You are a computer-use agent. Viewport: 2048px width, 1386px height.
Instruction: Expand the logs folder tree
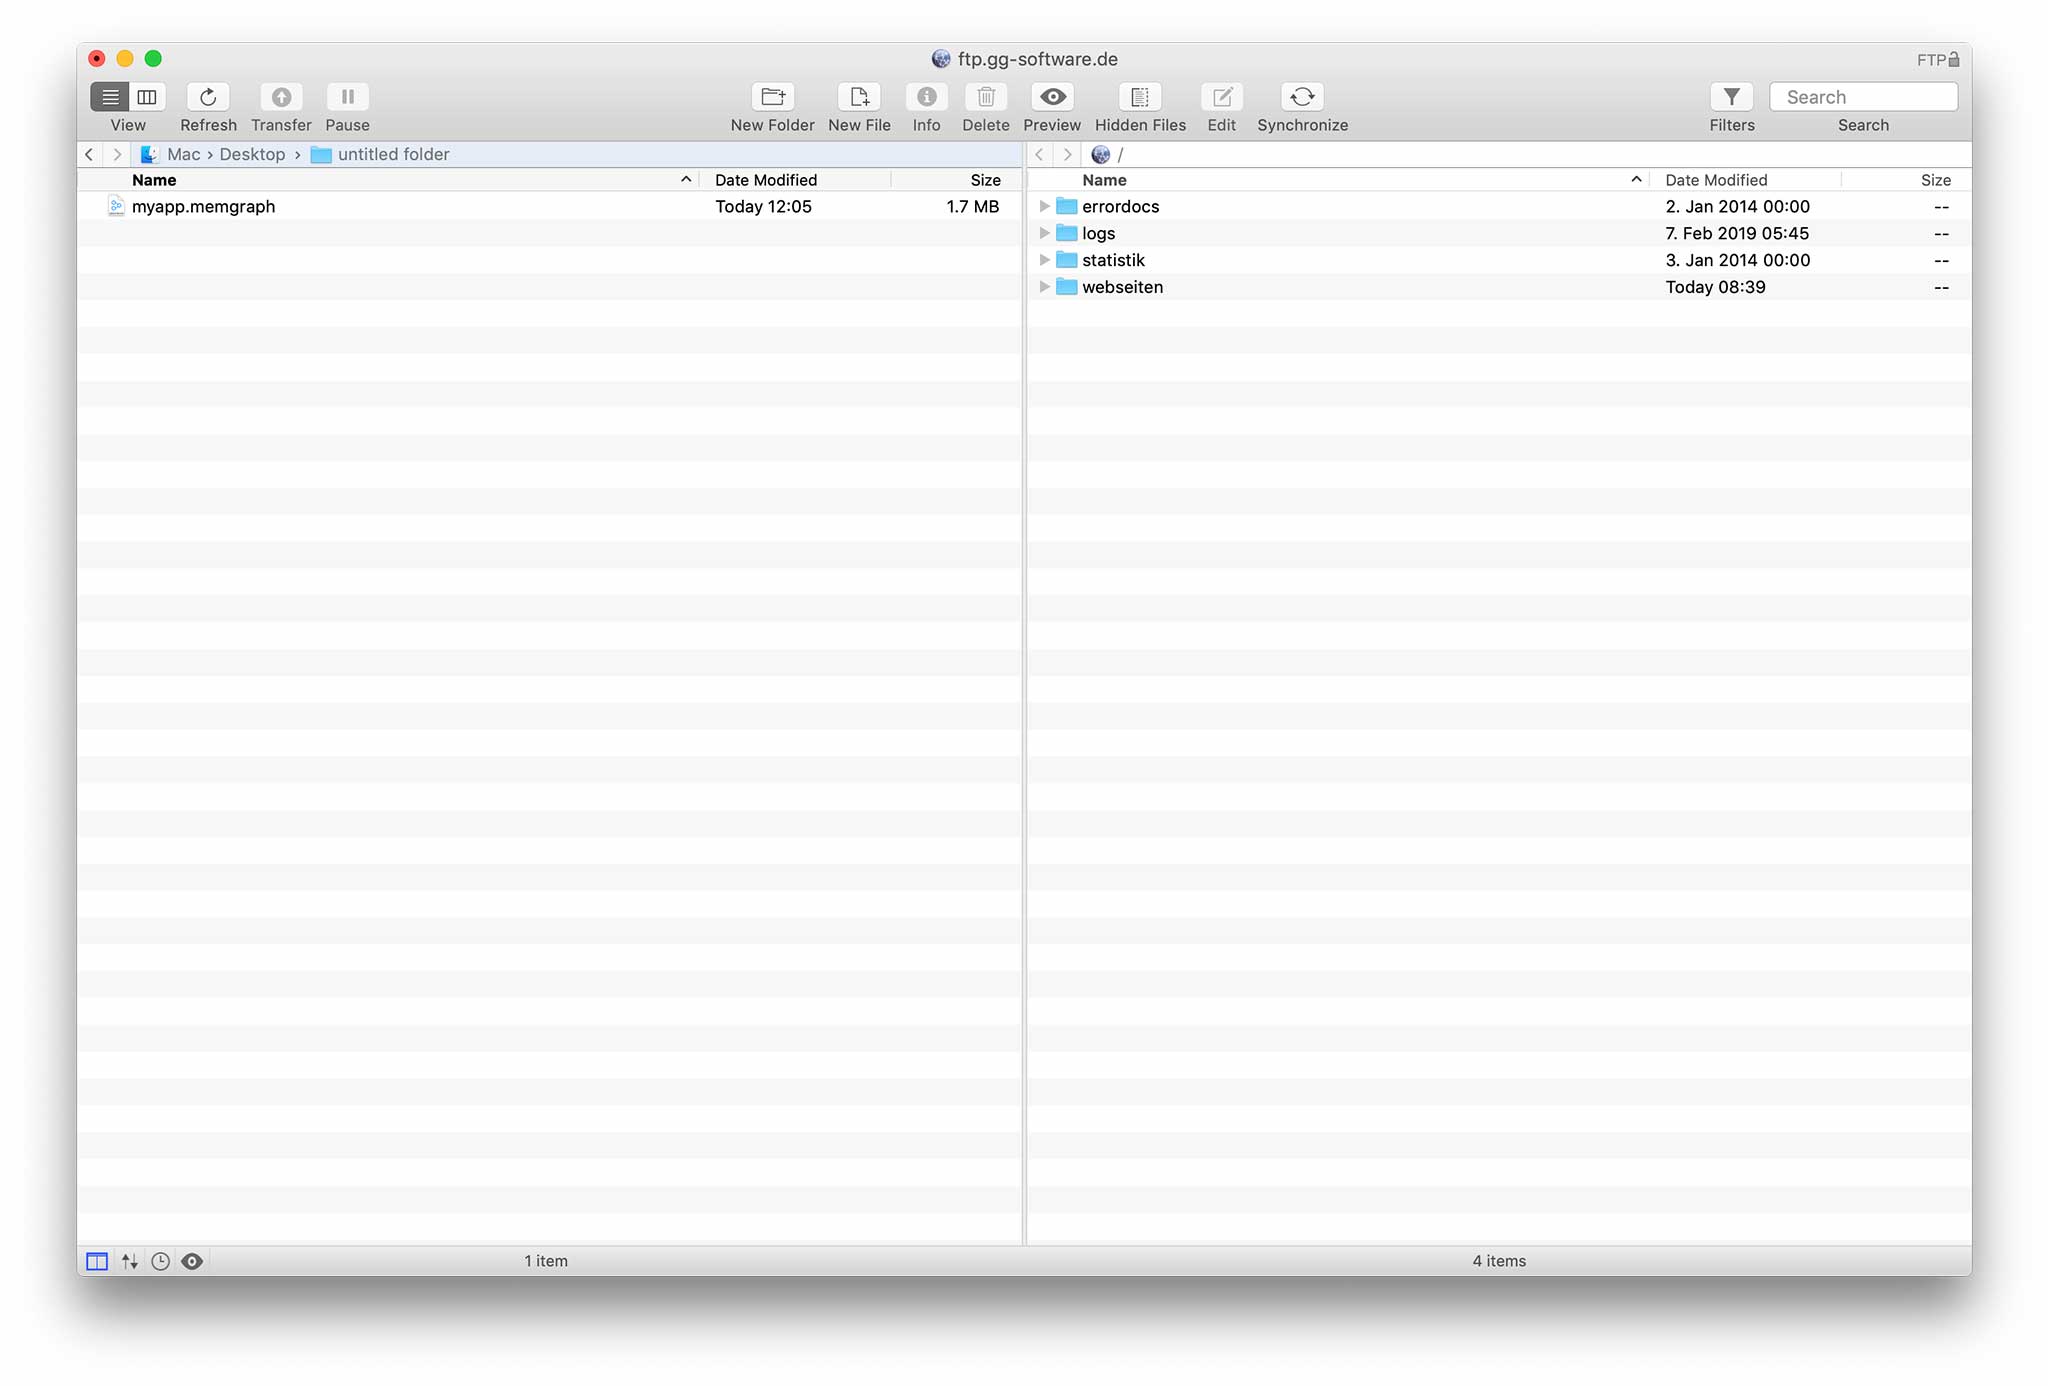pyautogui.click(x=1044, y=233)
